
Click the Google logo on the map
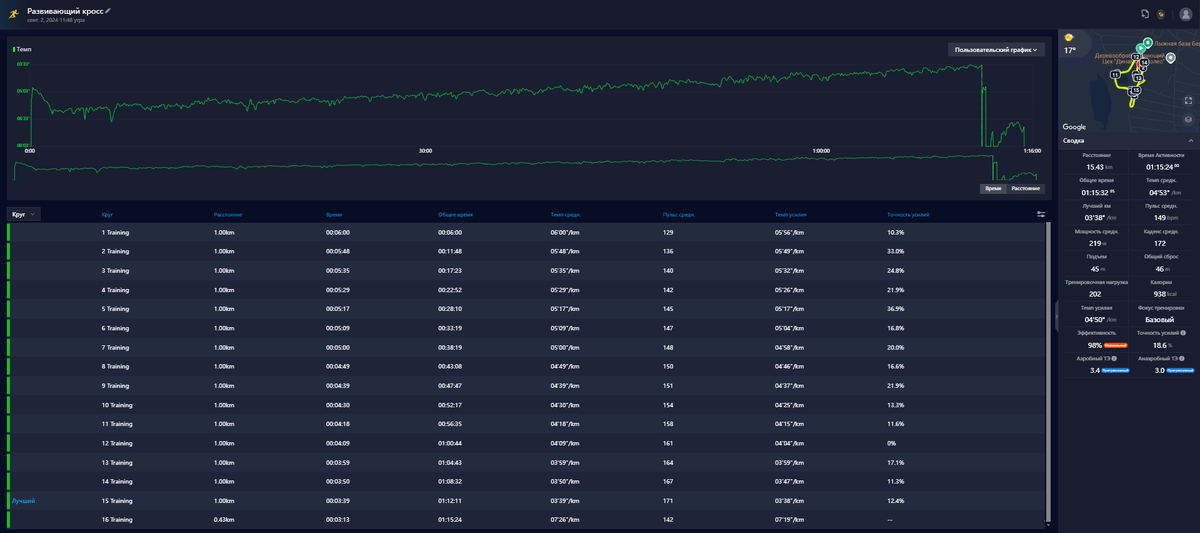[1075, 127]
